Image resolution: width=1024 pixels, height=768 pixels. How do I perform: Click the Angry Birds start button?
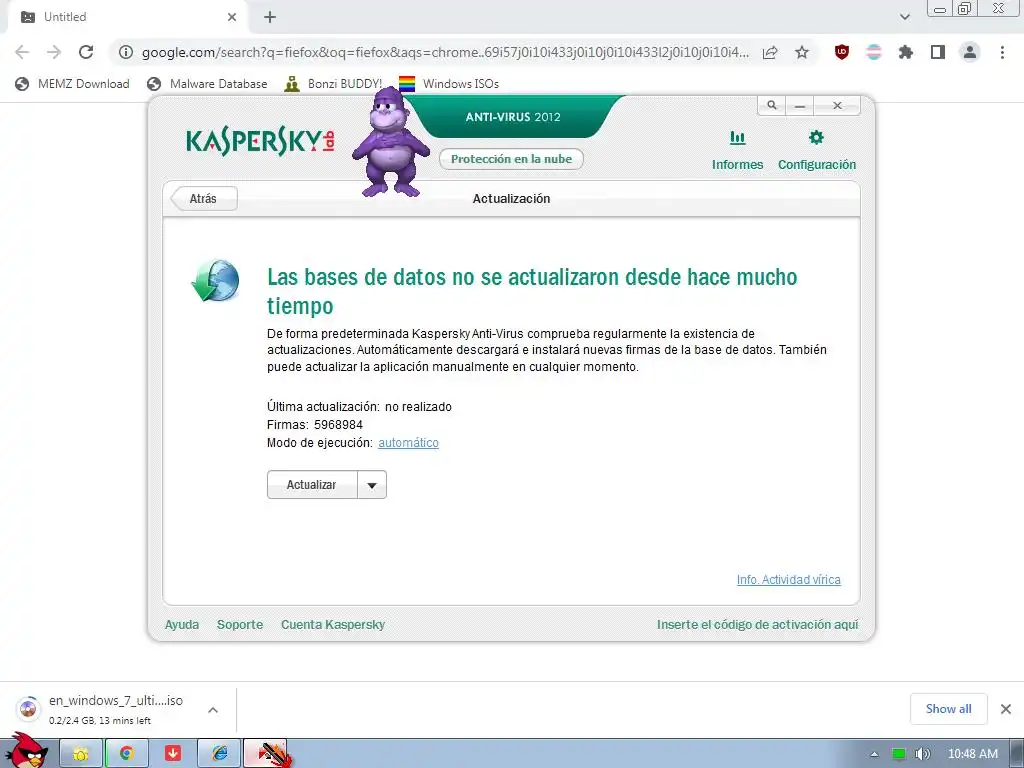pyautogui.click(x=27, y=751)
